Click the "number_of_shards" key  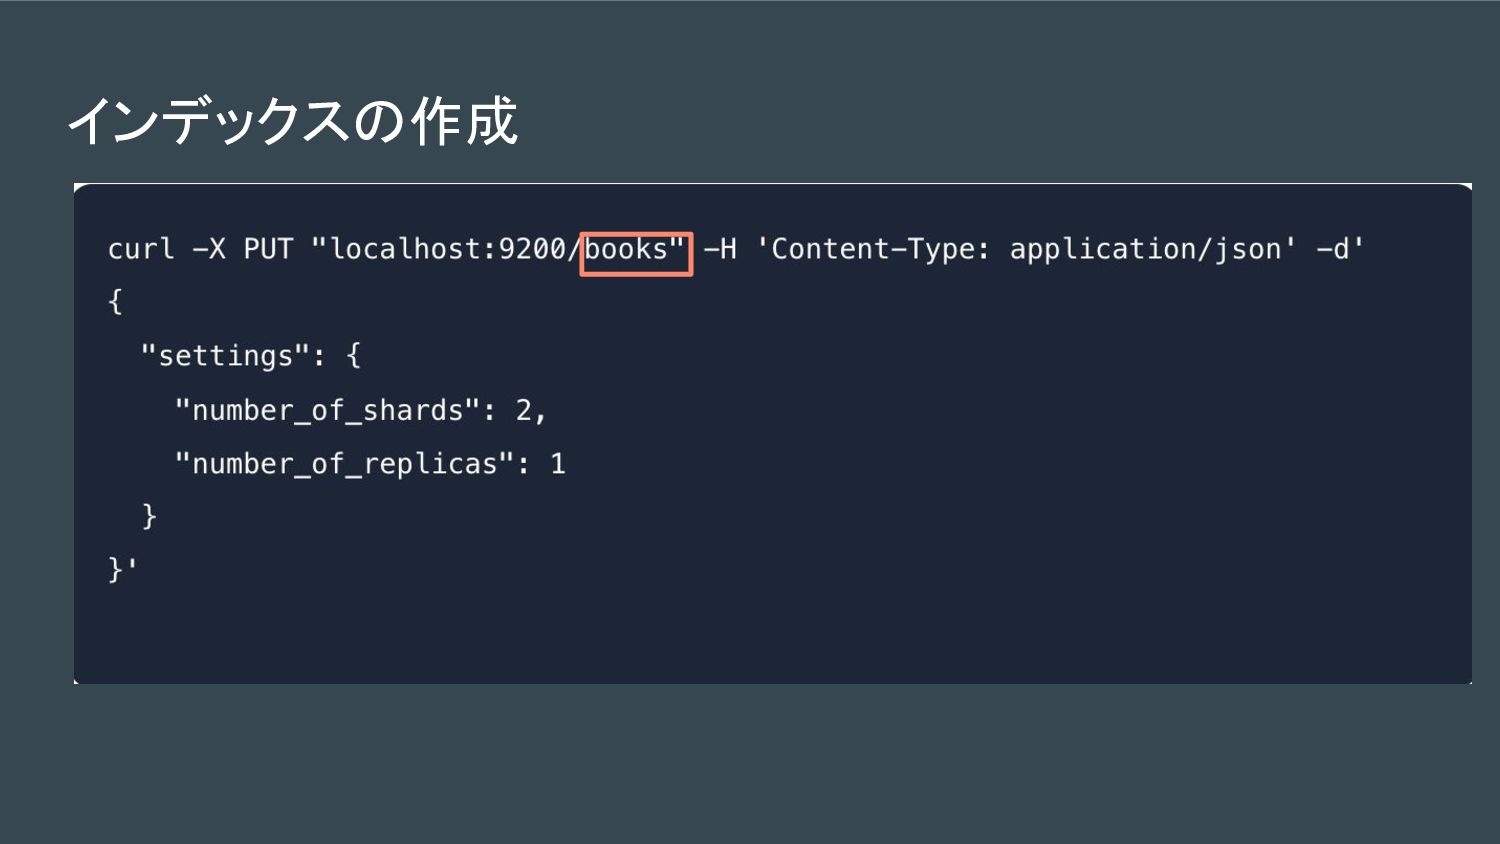tap(327, 410)
